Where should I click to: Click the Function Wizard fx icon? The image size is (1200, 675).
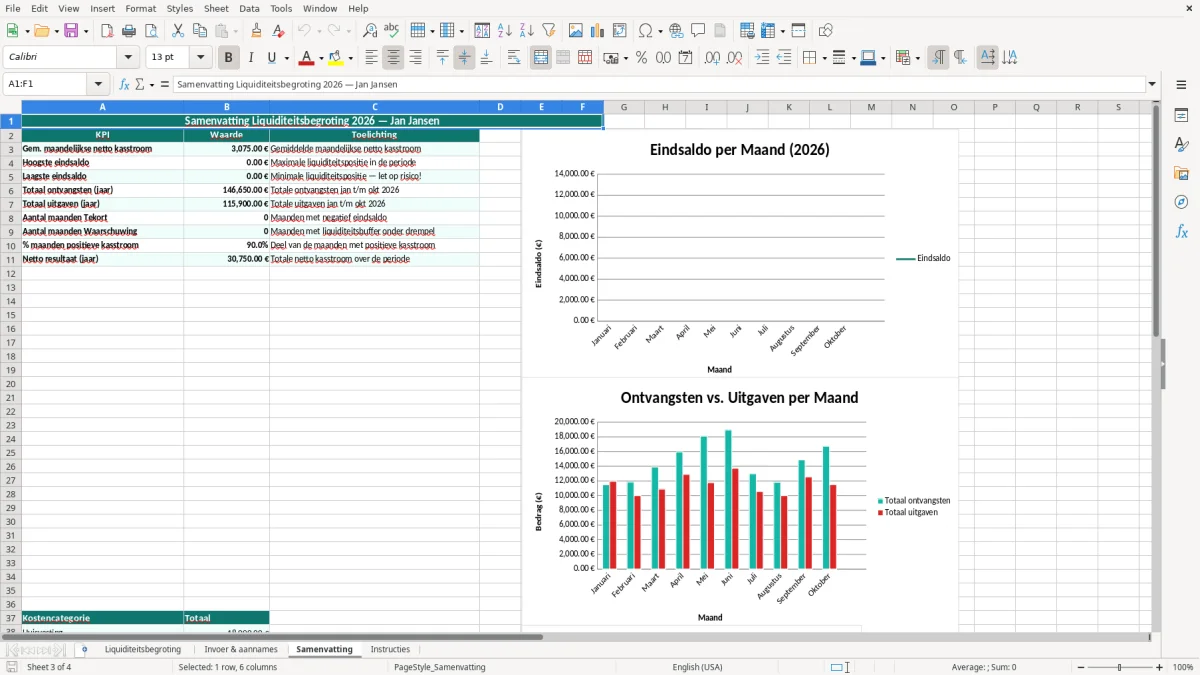click(125, 85)
